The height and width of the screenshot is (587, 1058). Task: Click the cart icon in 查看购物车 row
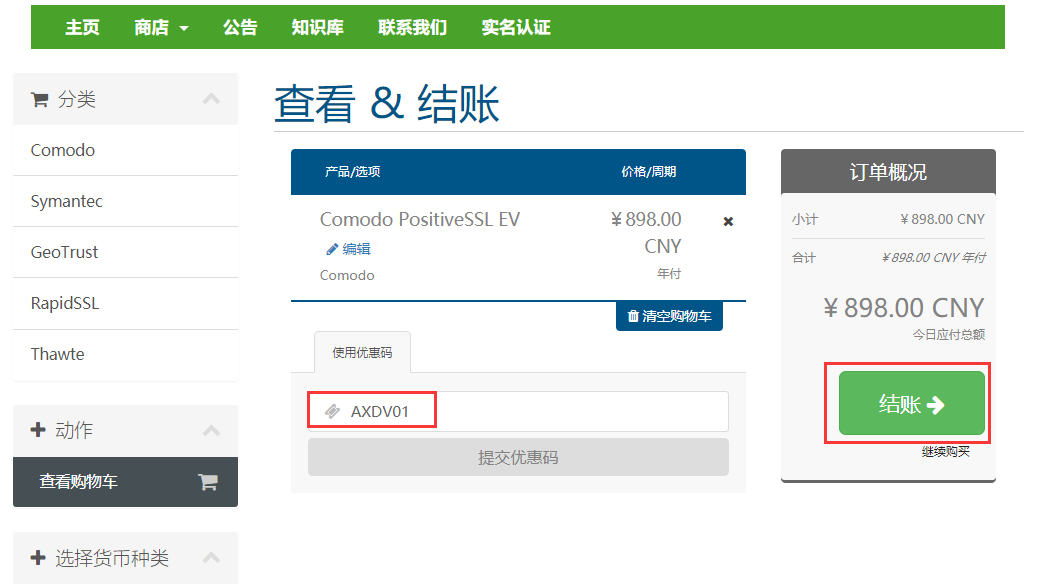(x=208, y=482)
